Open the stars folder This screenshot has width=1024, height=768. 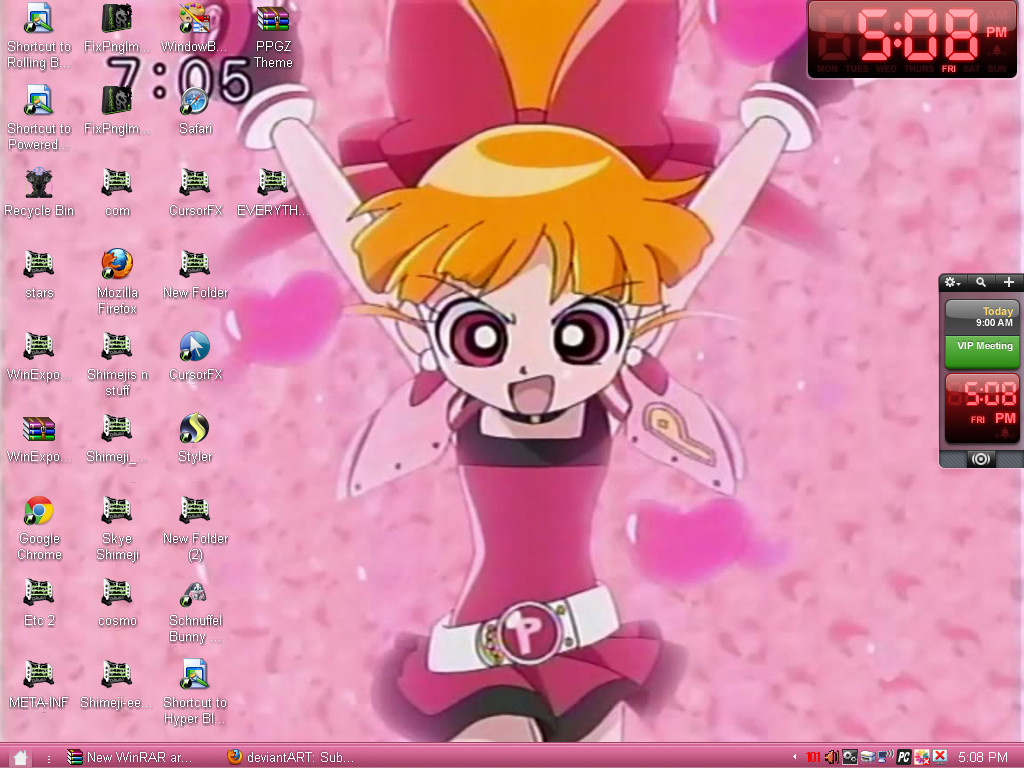click(x=39, y=274)
